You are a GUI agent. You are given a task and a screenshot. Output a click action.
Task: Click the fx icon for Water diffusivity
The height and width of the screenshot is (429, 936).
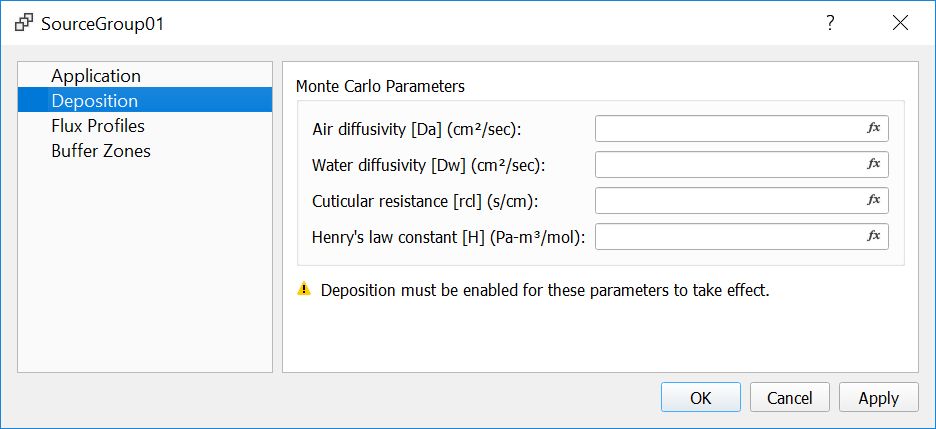click(873, 164)
